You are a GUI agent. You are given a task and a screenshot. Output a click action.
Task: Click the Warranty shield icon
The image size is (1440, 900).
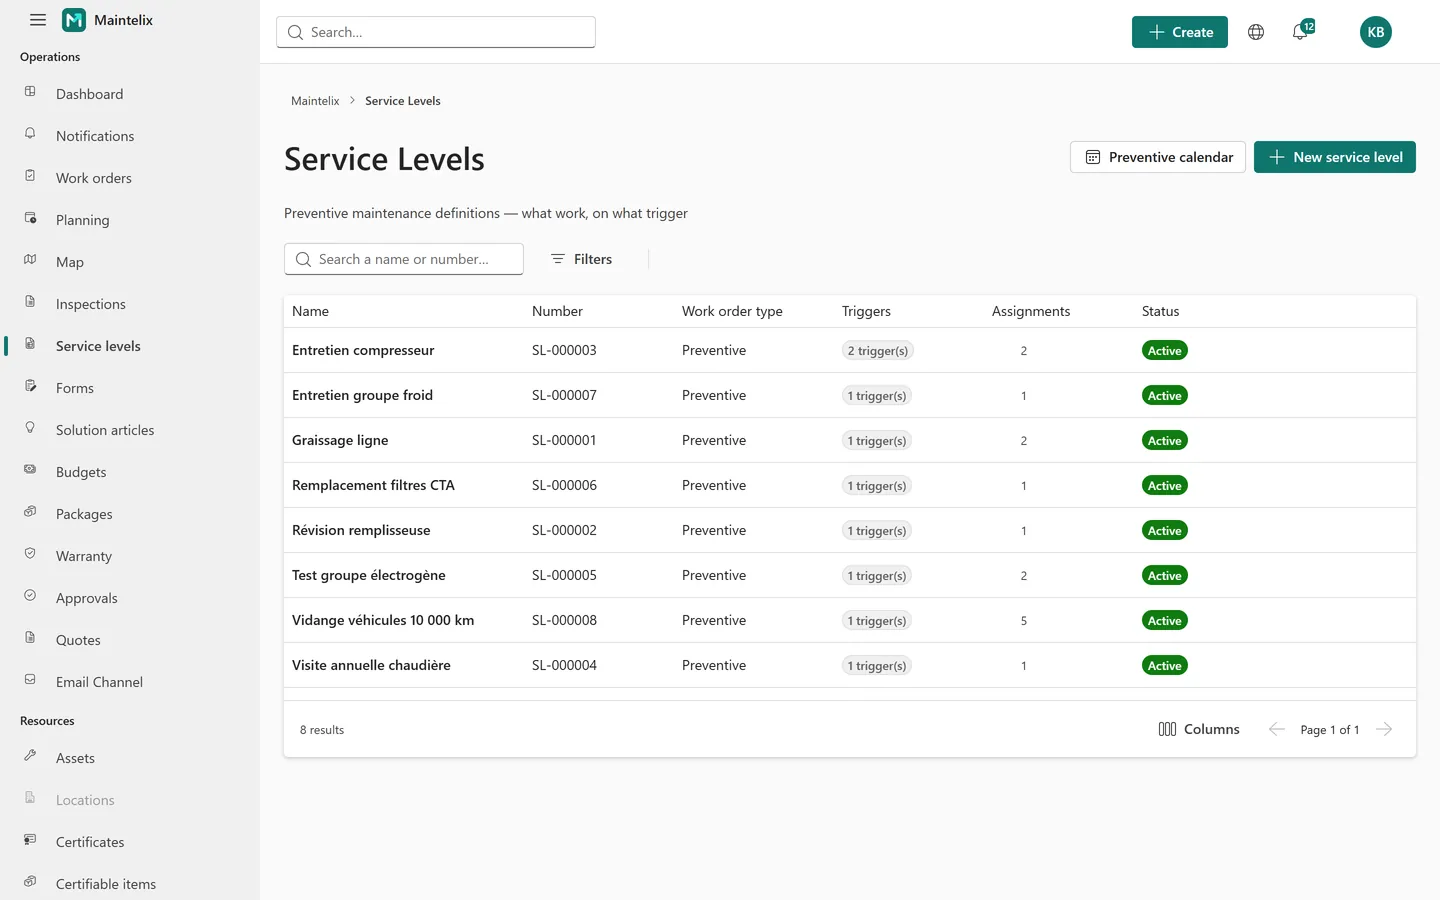click(x=30, y=554)
